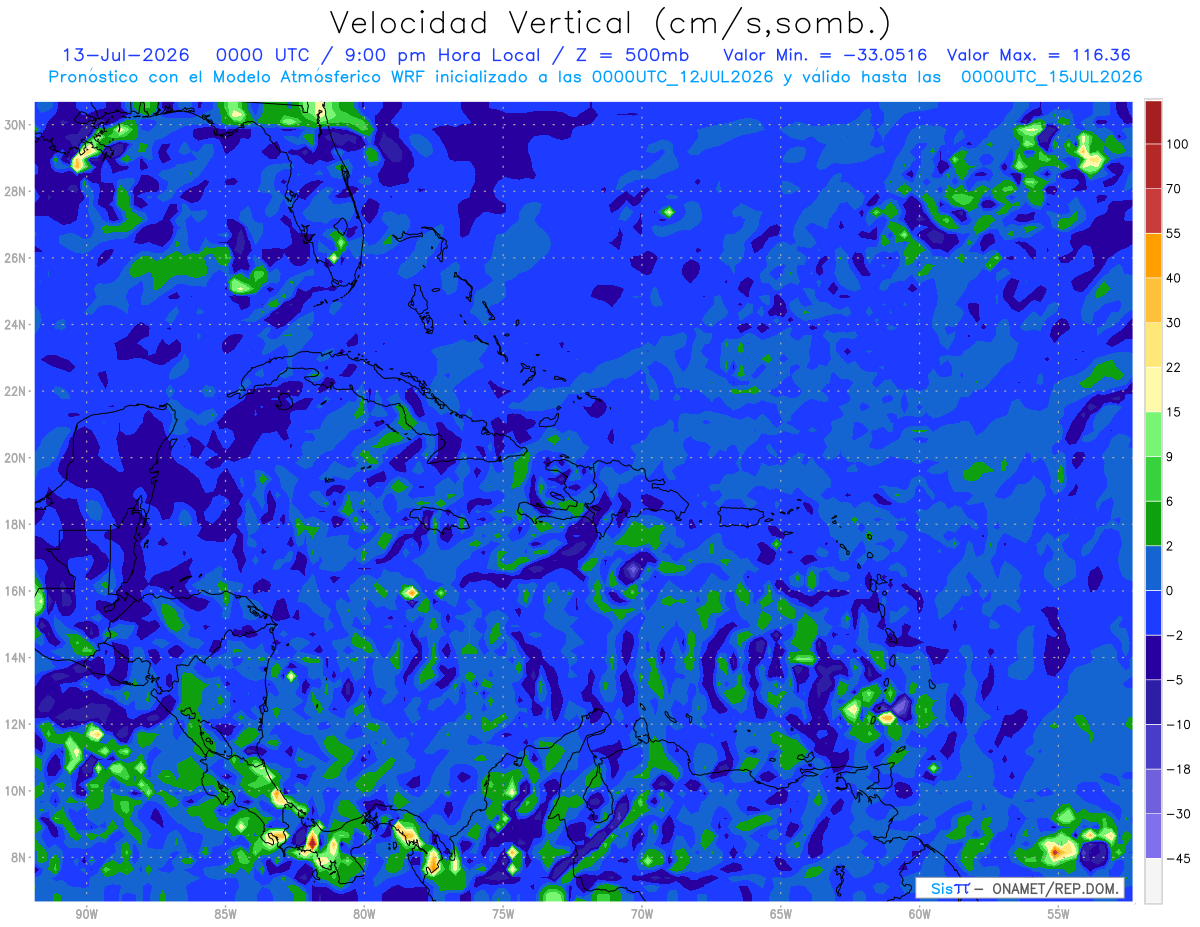Click the longitude axis label '85W'
1200x927 pixels.
tap(226, 914)
